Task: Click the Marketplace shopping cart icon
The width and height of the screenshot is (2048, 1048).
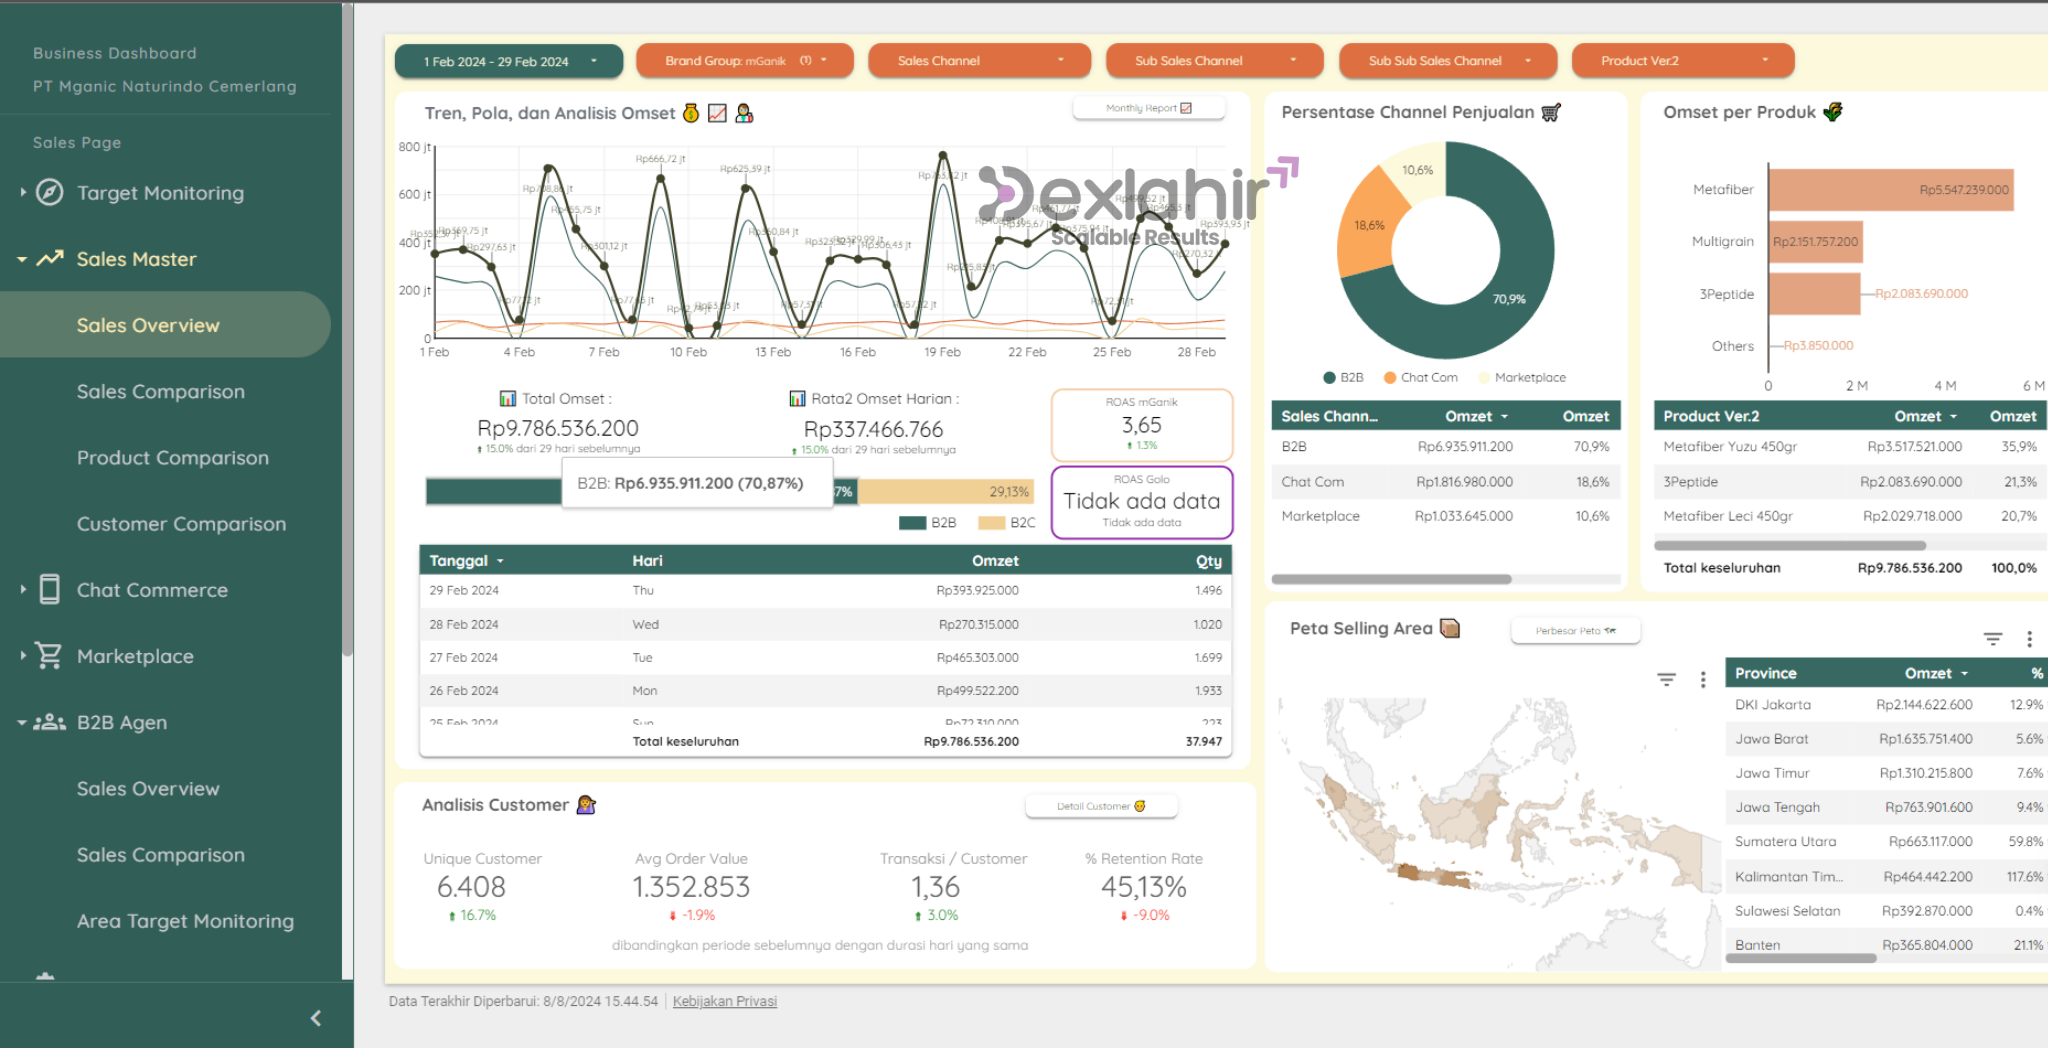Action: 49,655
